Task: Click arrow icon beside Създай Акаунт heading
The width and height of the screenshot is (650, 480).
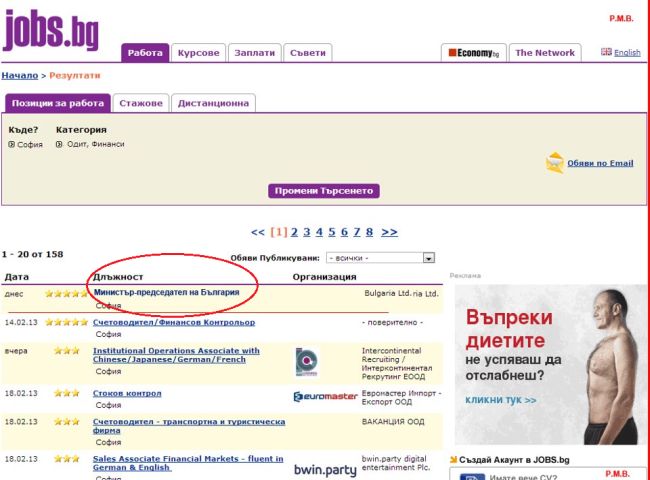Action: point(454,460)
